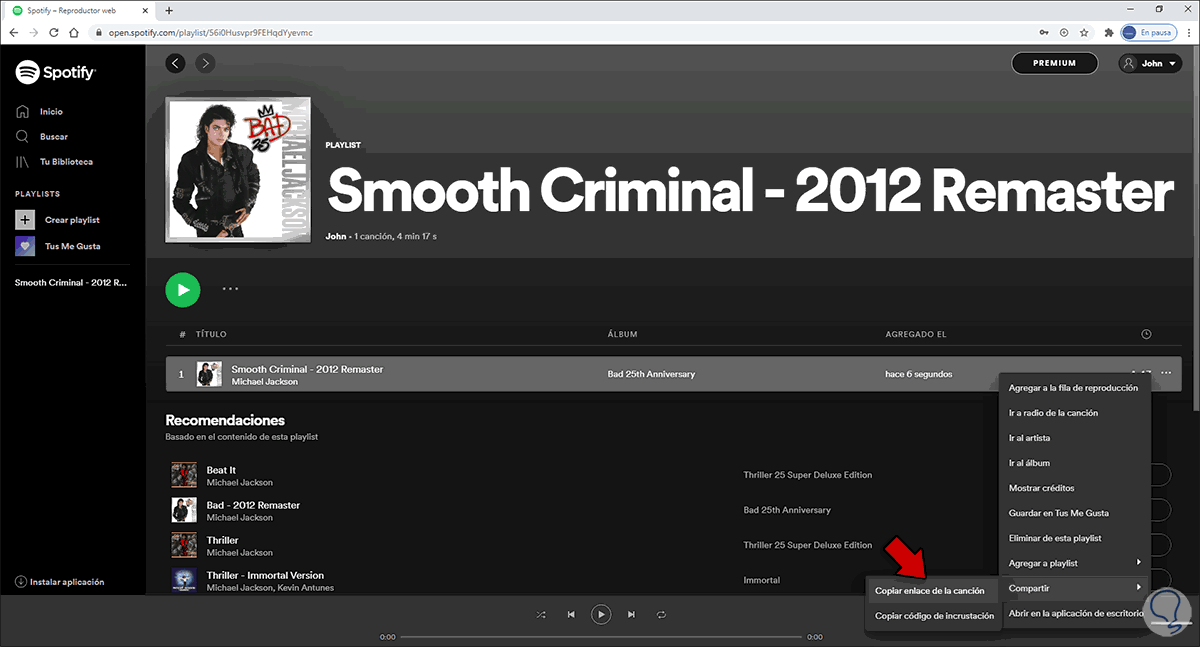Screen dimensions: 1200x647
Task: Click the browser address bar
Action: coord(560,32)
